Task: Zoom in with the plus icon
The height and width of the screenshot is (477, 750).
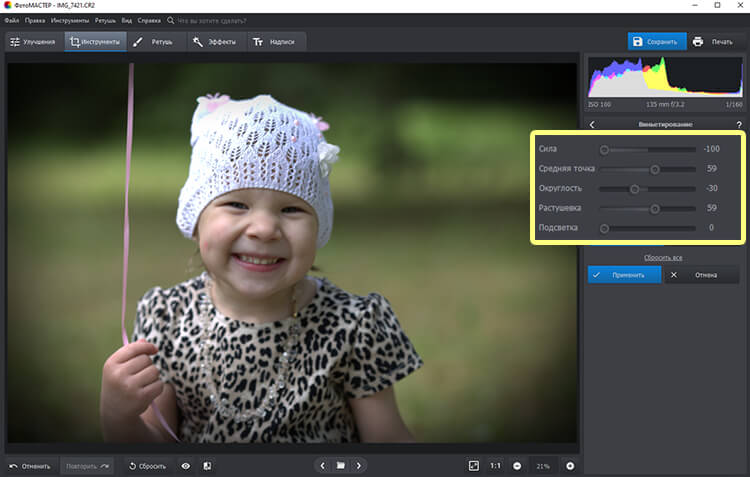Action: coord(570,466)
